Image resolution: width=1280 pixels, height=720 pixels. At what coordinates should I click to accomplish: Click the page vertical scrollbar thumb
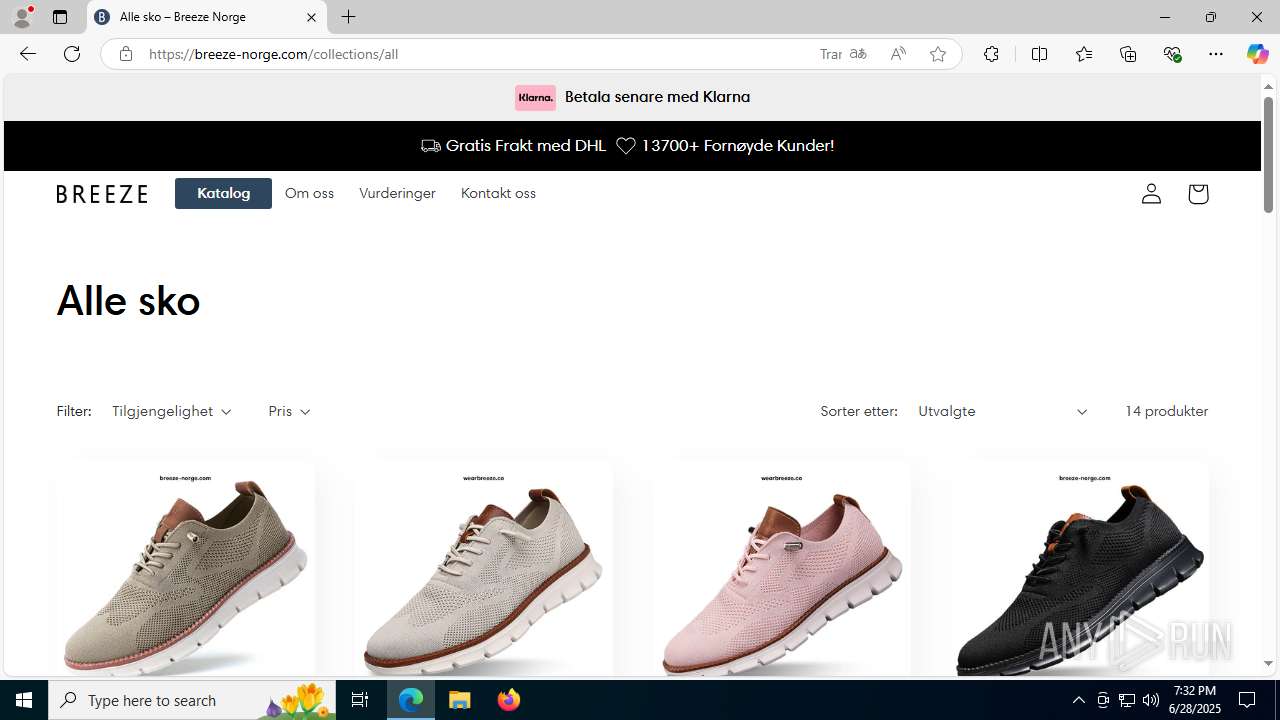pyautogui.click(x=1268, y=154)
